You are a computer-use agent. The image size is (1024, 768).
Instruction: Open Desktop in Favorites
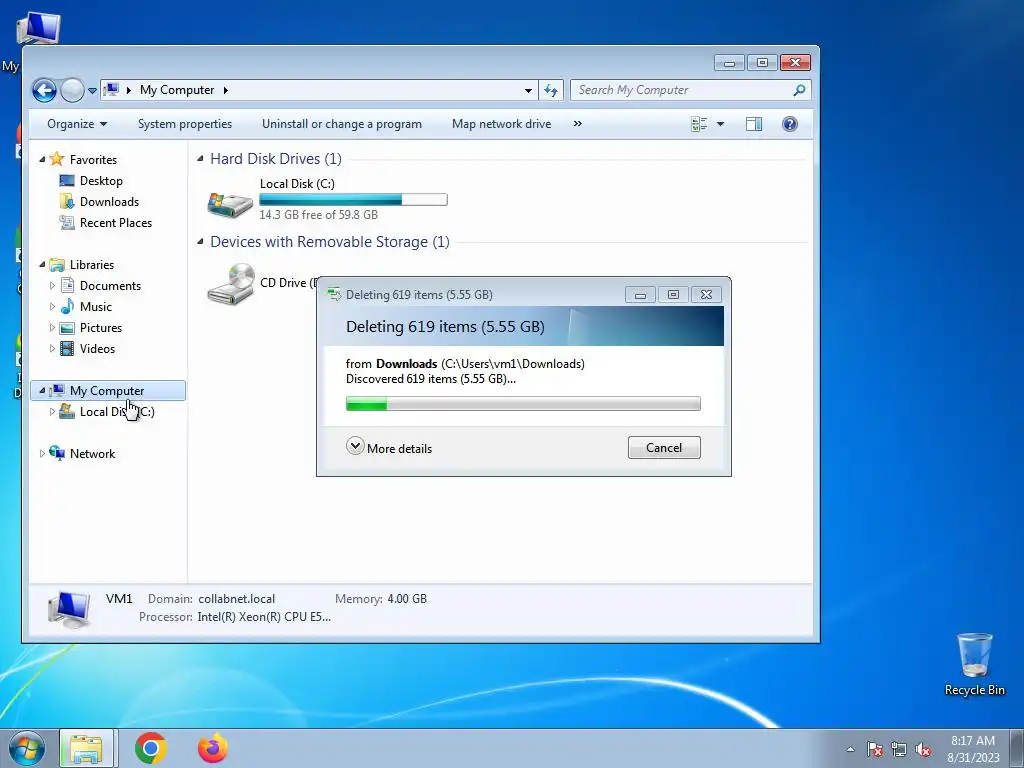(x=101, y=181)
